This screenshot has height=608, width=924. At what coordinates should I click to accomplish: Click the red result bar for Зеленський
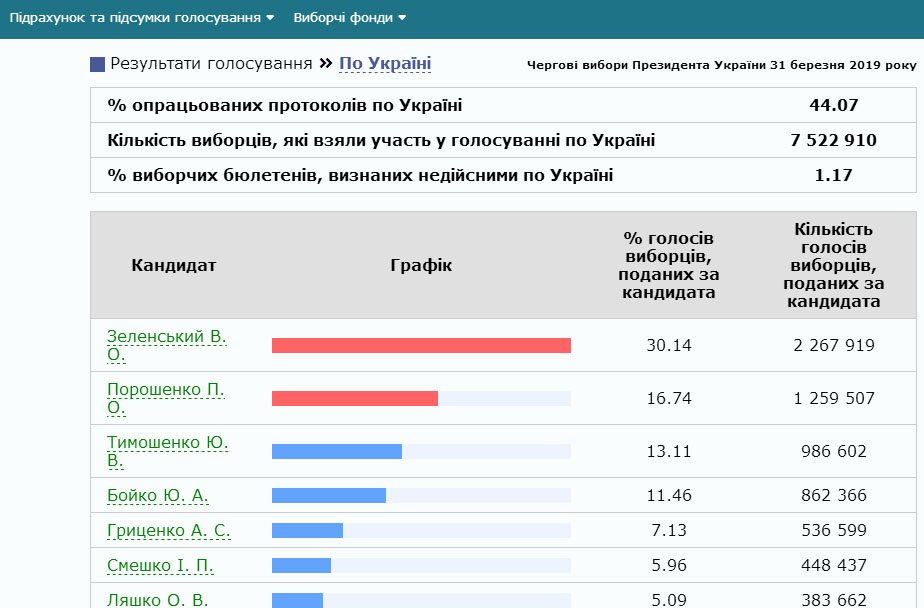click(421, 345)
